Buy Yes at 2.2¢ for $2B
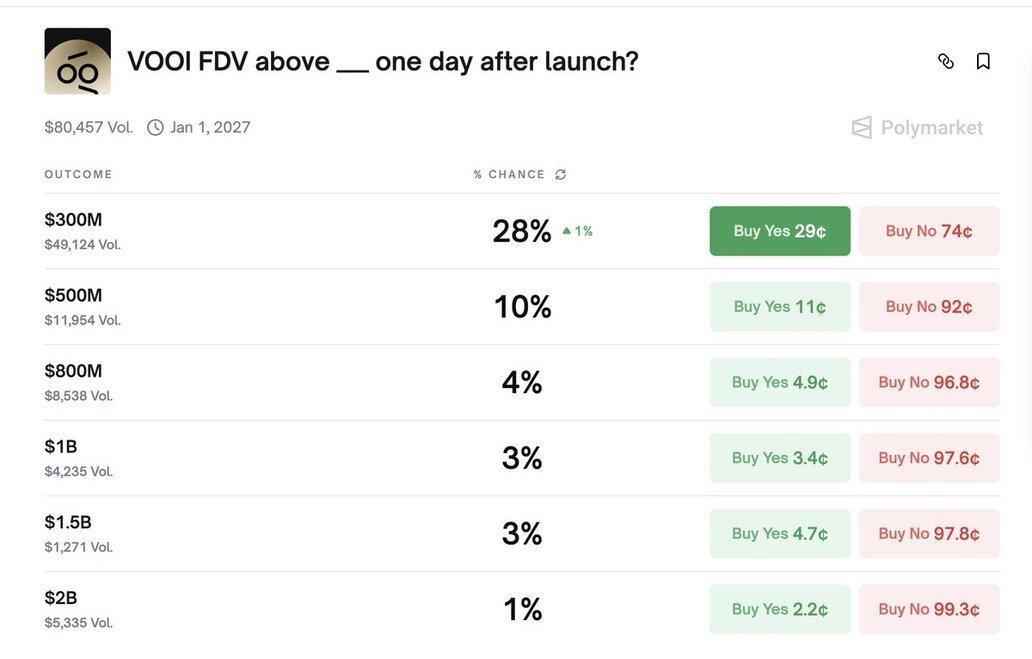The image size is (1032, 659). tap(780, 609)
